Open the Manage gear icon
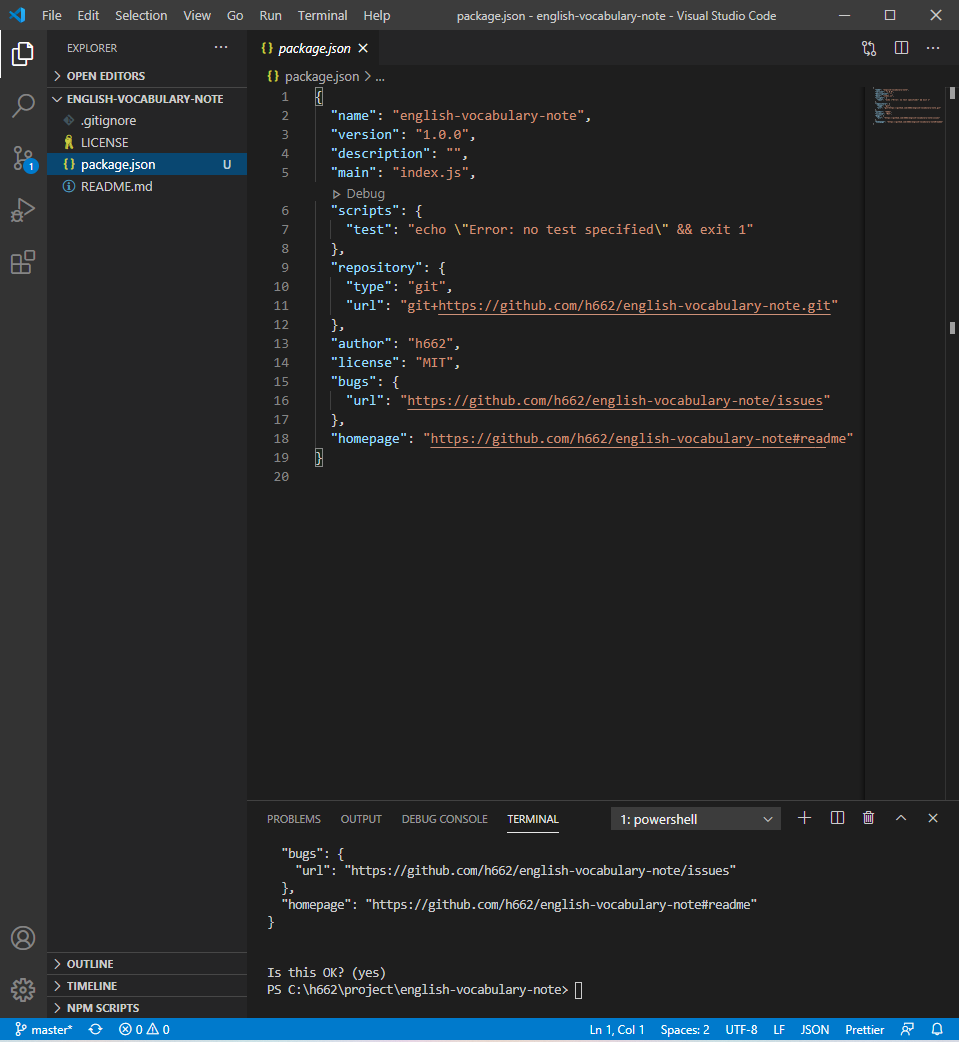This screenshot has width=959, height=1042. tap(23, 990)
